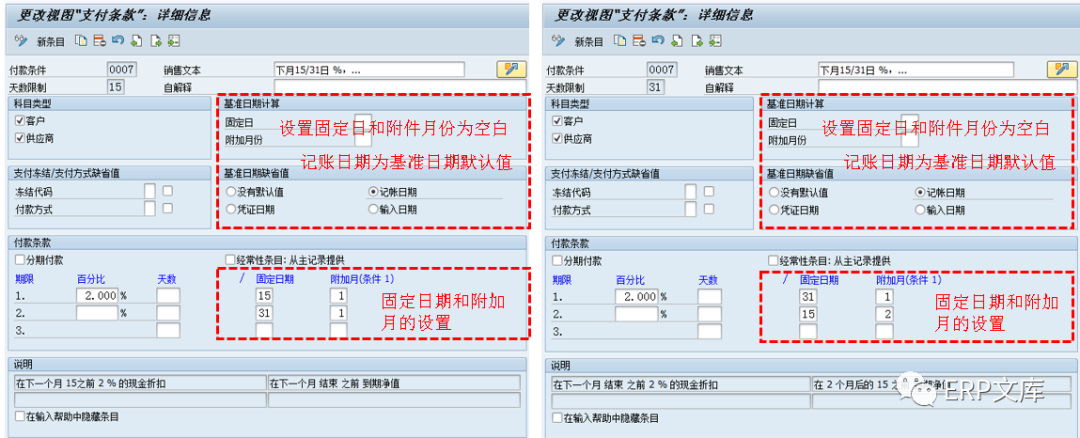Toggle 客户 checkbox in day-limit 31 window
The width and height of the screenshot is (1080, 438).
(x=557, y=121)
